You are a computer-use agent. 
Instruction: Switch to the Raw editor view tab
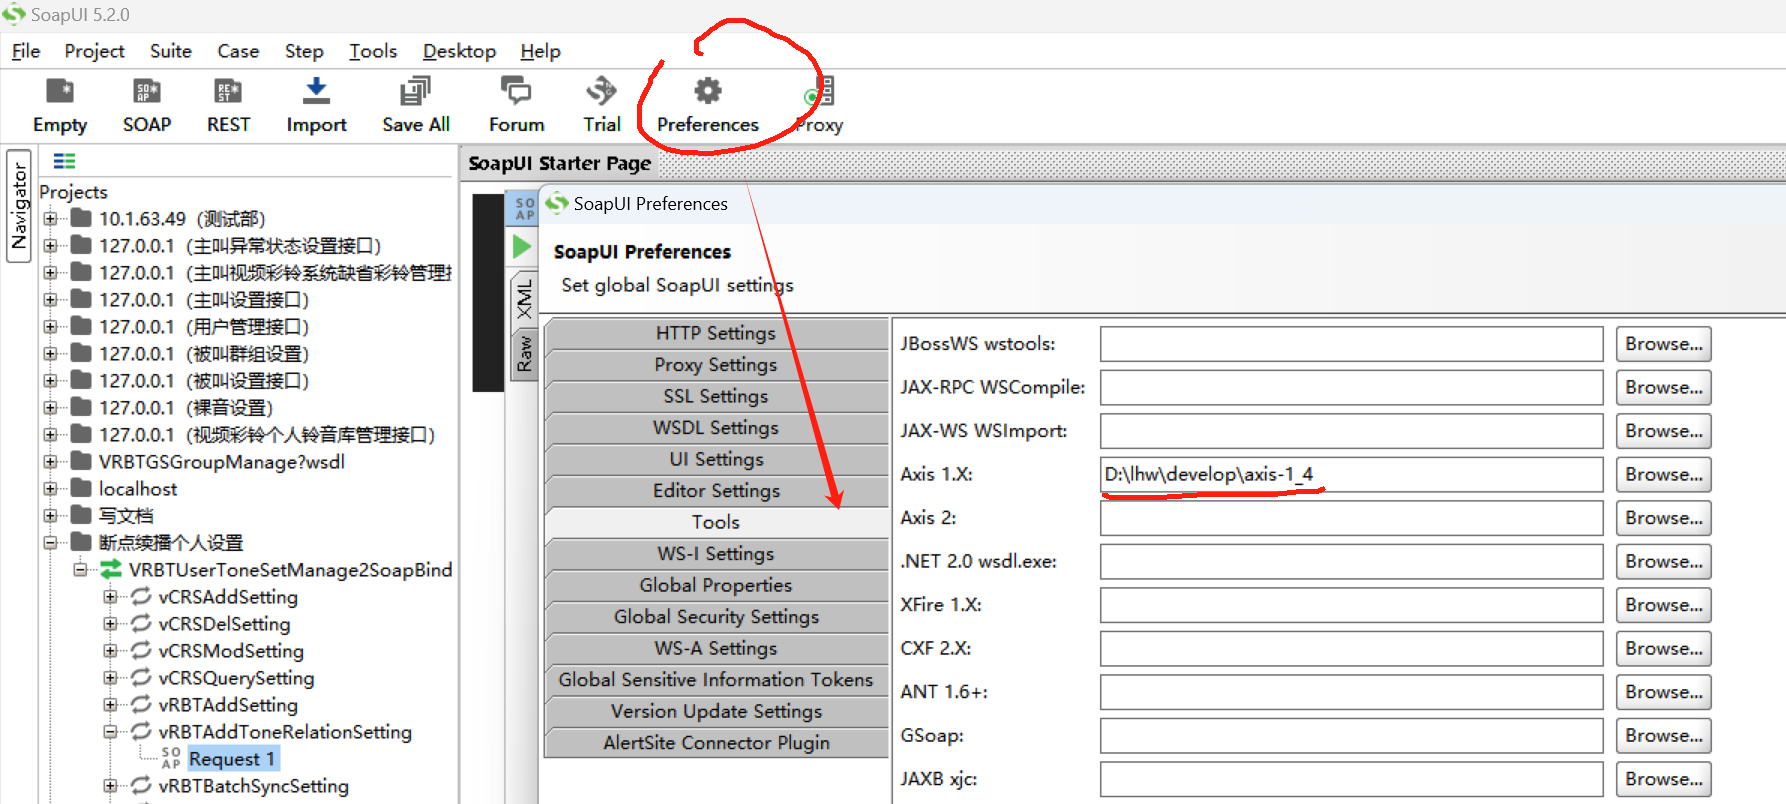pos(524,355)
